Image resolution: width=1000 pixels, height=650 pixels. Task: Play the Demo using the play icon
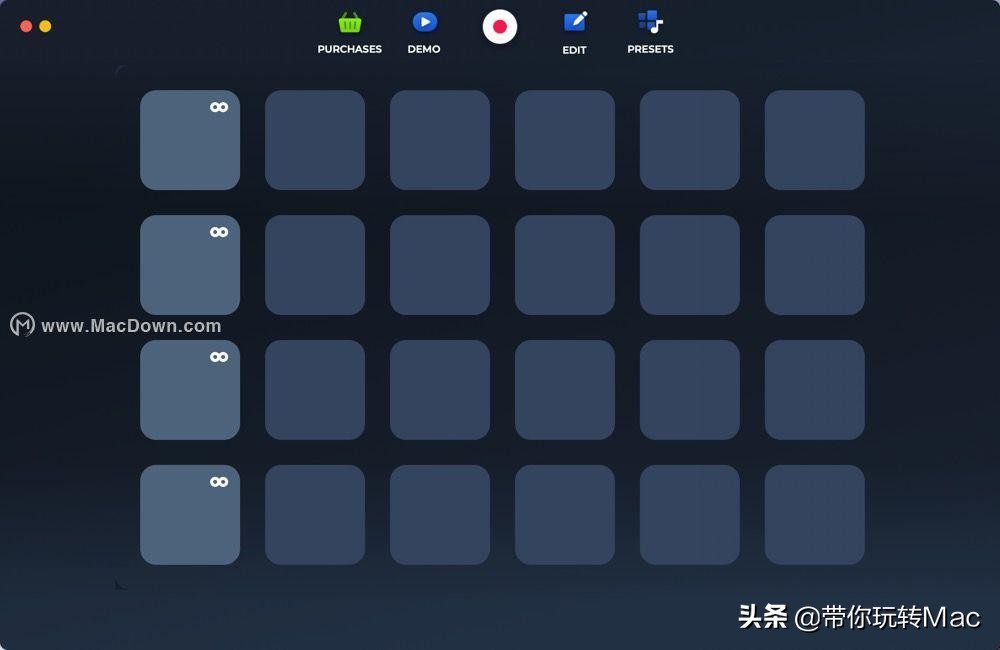point(424,22)
